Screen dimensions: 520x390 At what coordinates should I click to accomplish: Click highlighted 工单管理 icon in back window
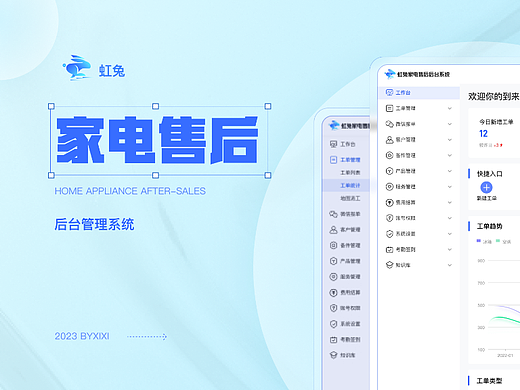coord(333,160)
